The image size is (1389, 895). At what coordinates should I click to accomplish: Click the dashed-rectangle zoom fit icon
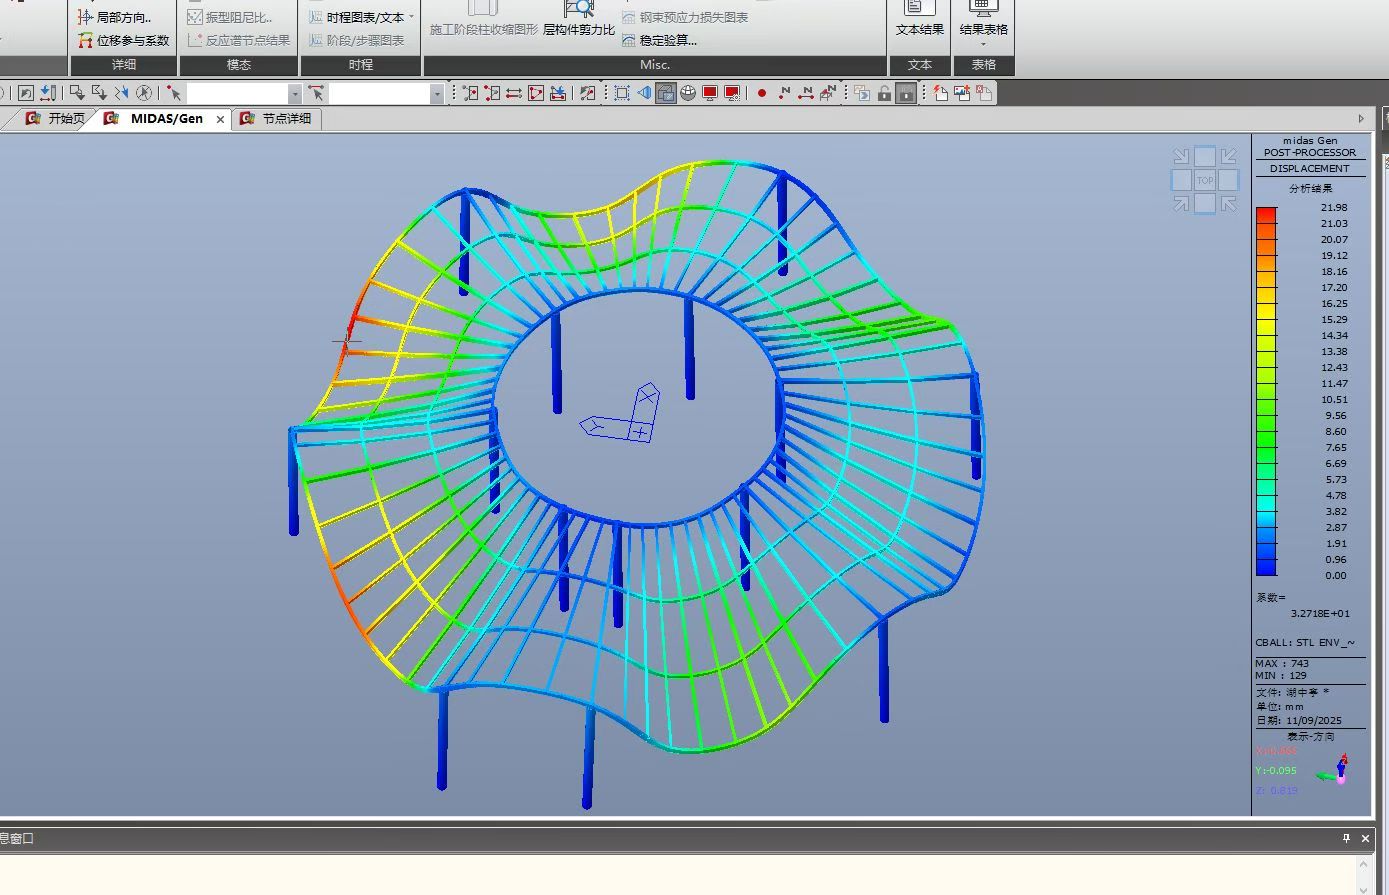(x=622, y=93)
